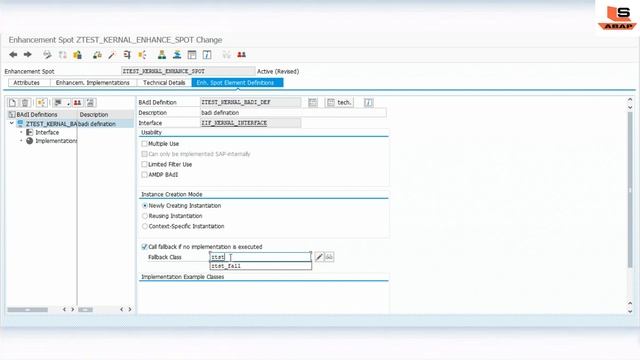Click the yellow expand icon in the tree toolbar
This screenshot has height=360, width=640.
pyautogui.click(x=41, y=103)
